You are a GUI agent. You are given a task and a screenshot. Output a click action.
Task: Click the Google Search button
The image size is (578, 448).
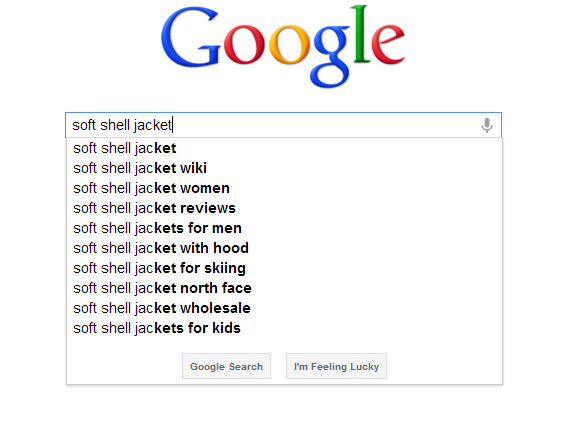[226, 366]
